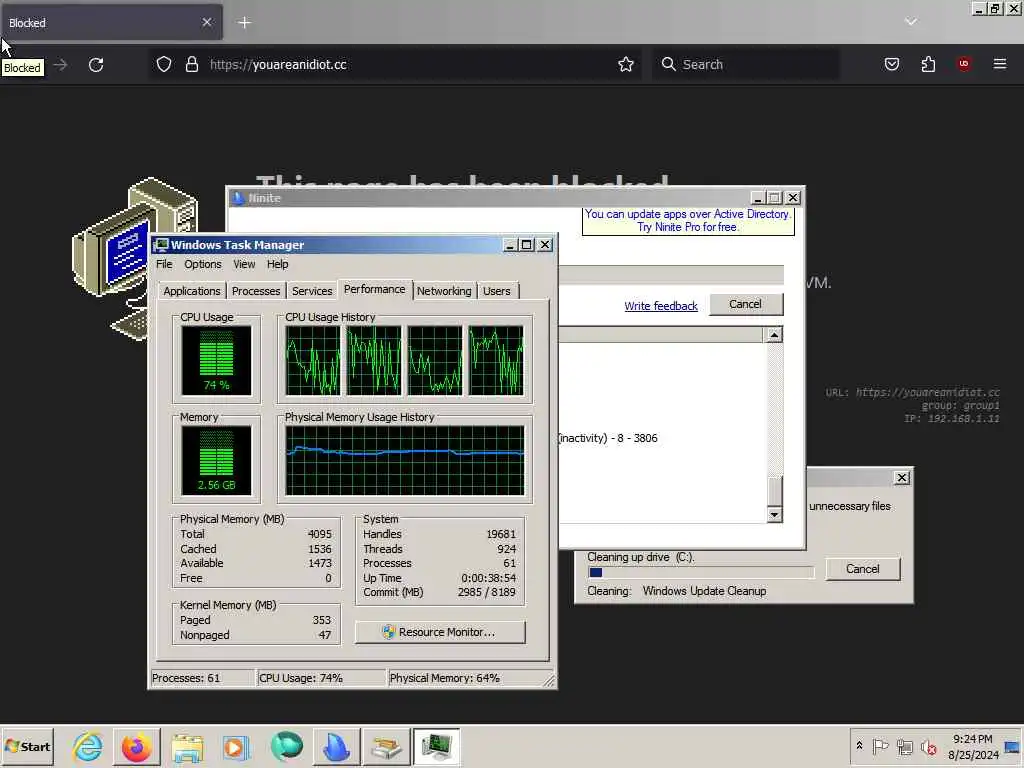
Task: Open the Firefox hamburger application menu
Action: pyautogui.click(x=999, y=64)
